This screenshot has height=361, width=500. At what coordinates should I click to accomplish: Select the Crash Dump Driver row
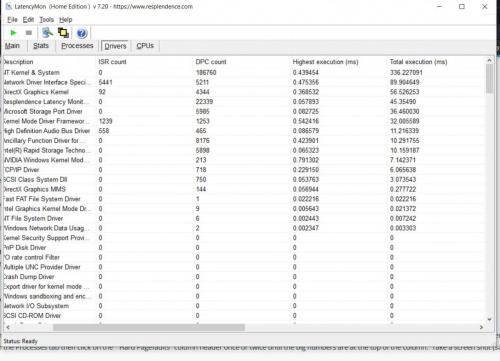[x=244, y=277]
